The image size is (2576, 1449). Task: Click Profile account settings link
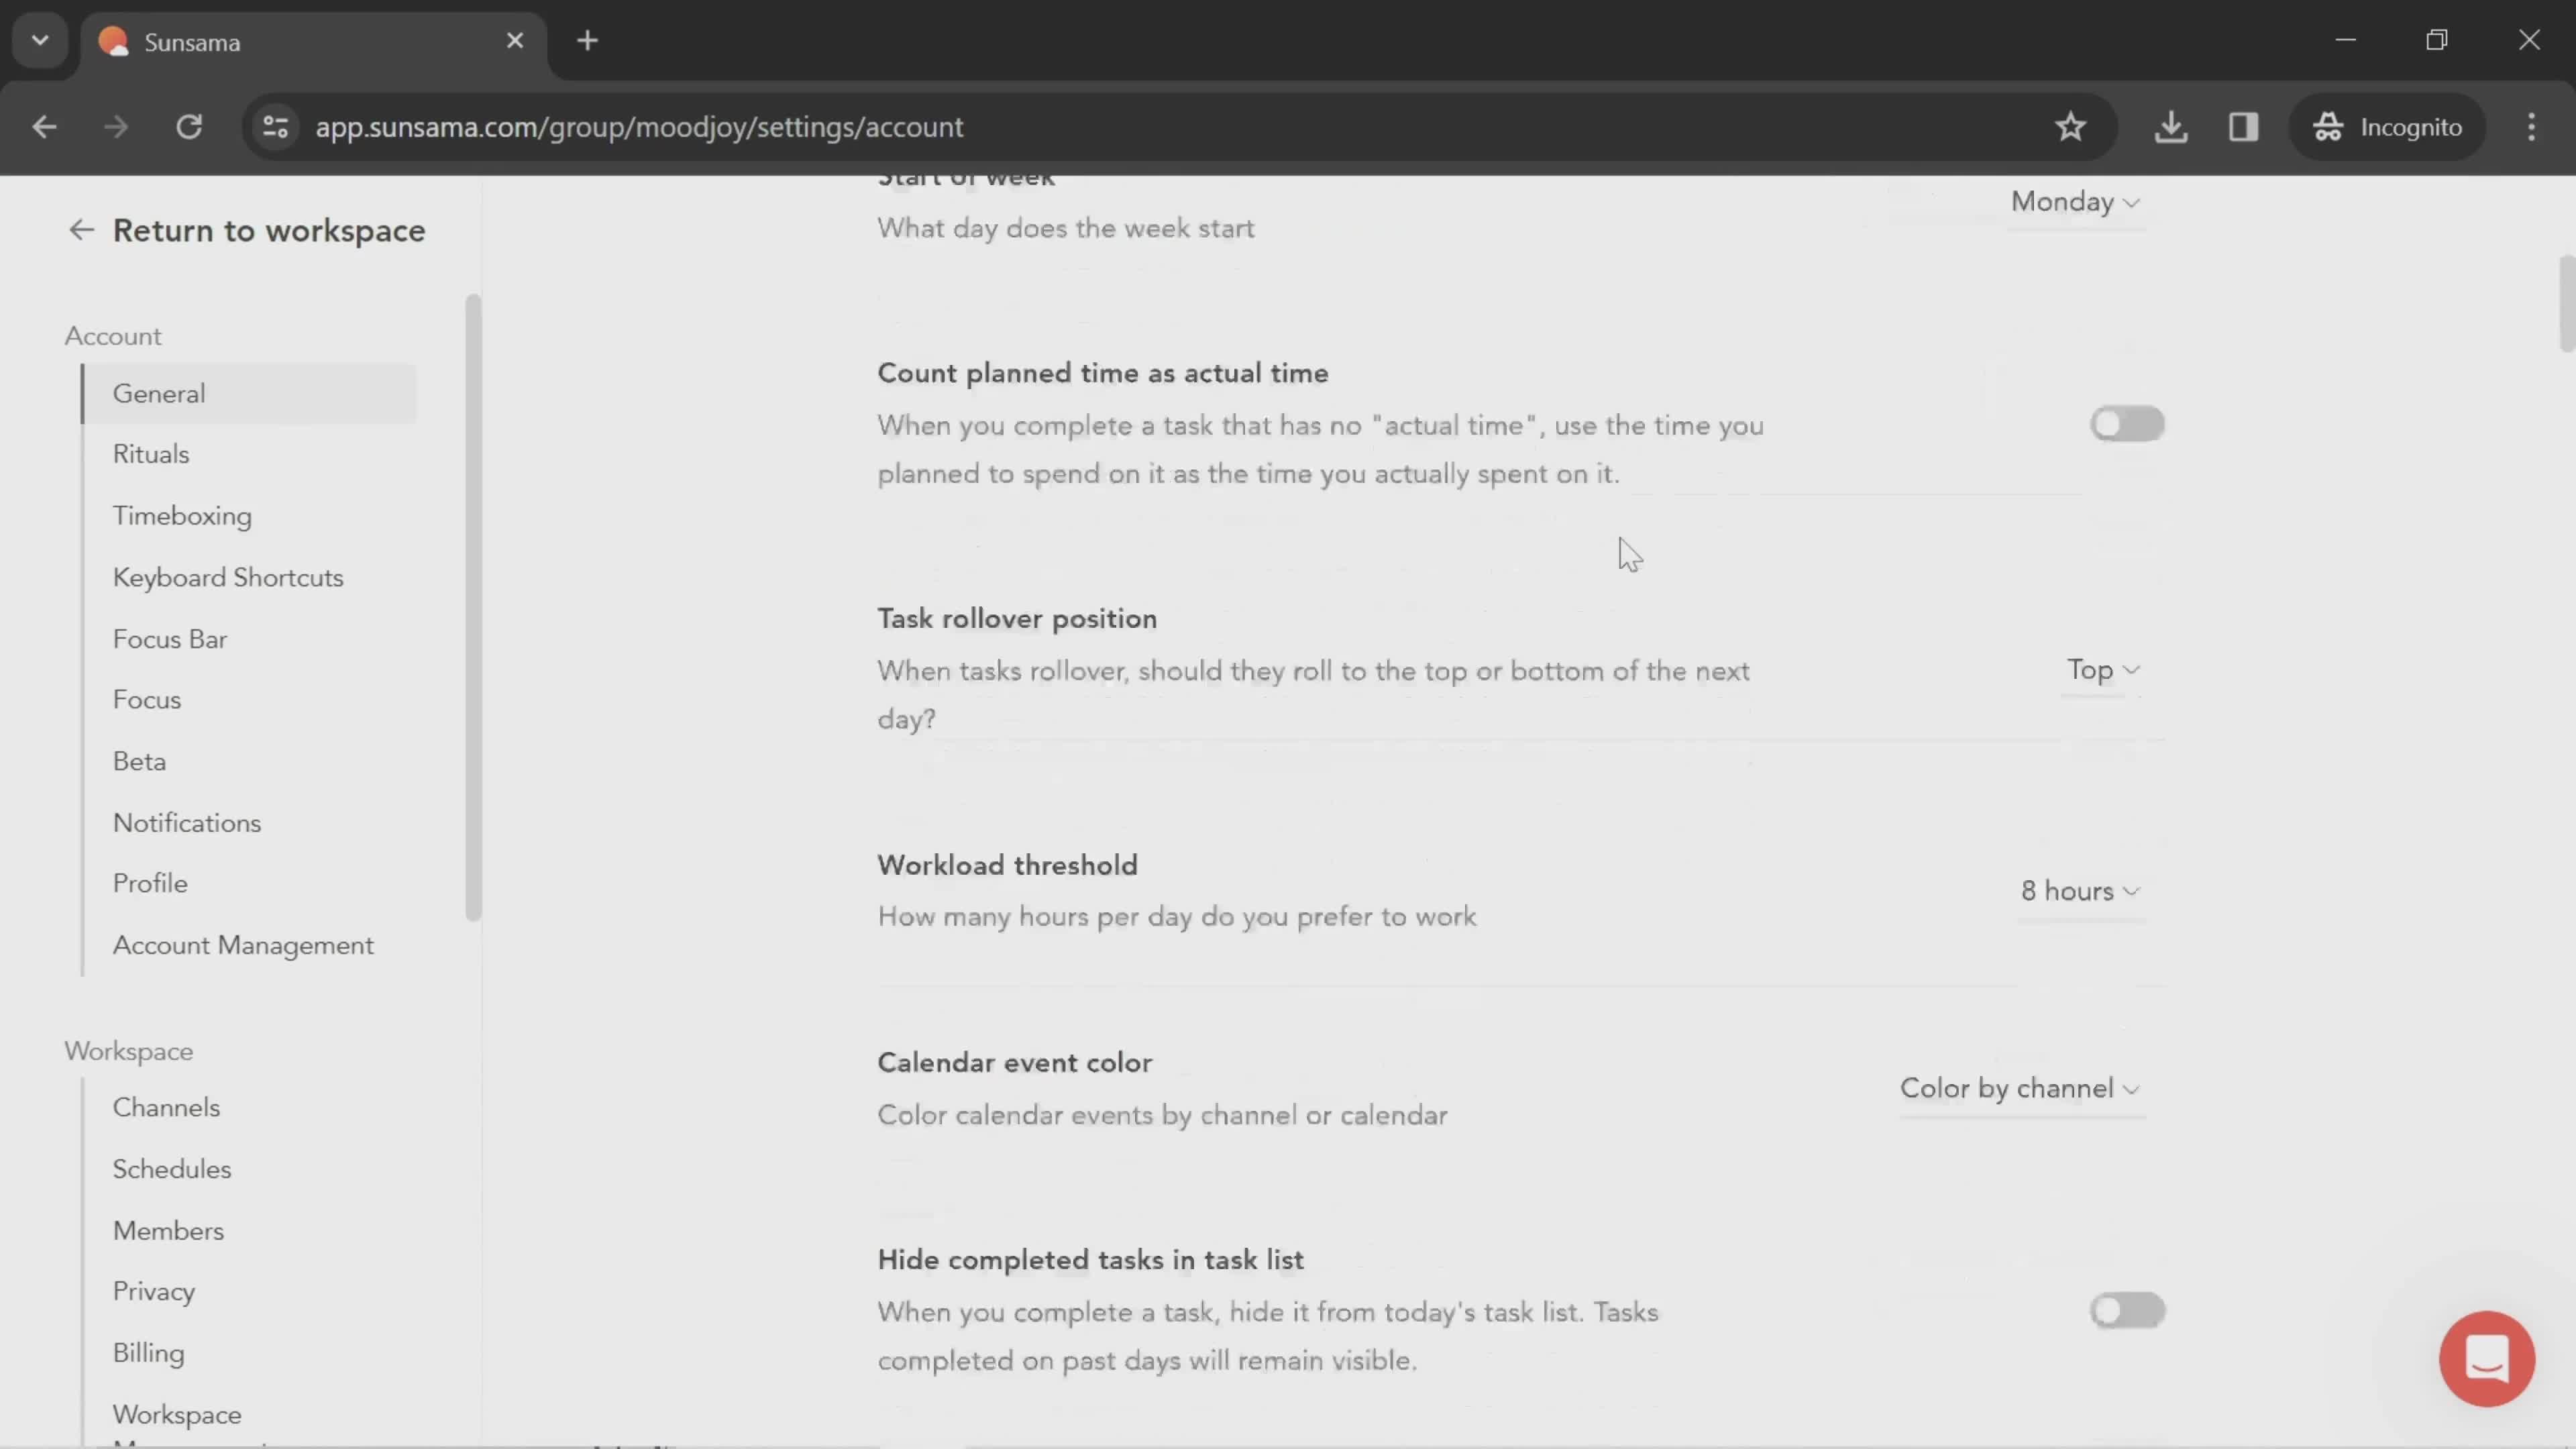(x=149, y=883)
